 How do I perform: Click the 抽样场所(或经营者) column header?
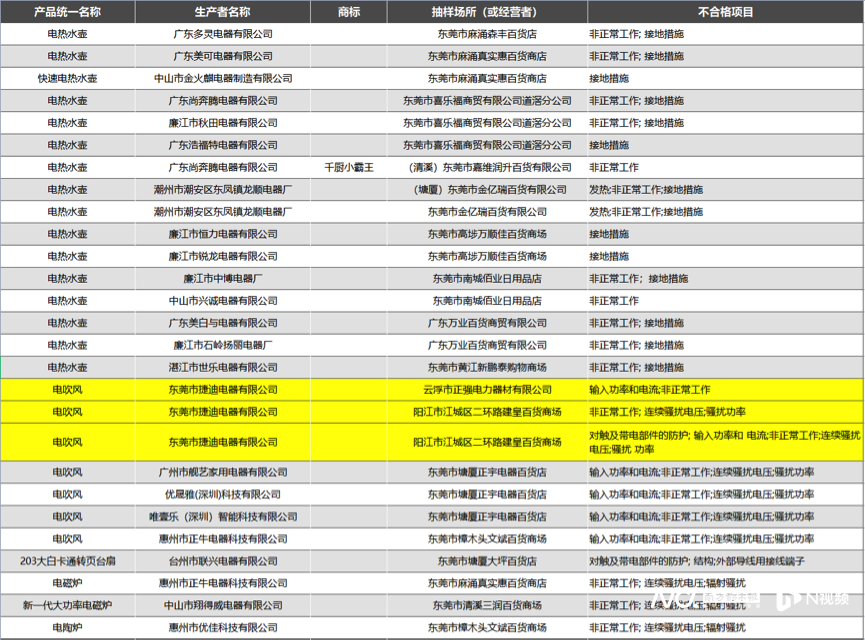(x=487, y=12)
